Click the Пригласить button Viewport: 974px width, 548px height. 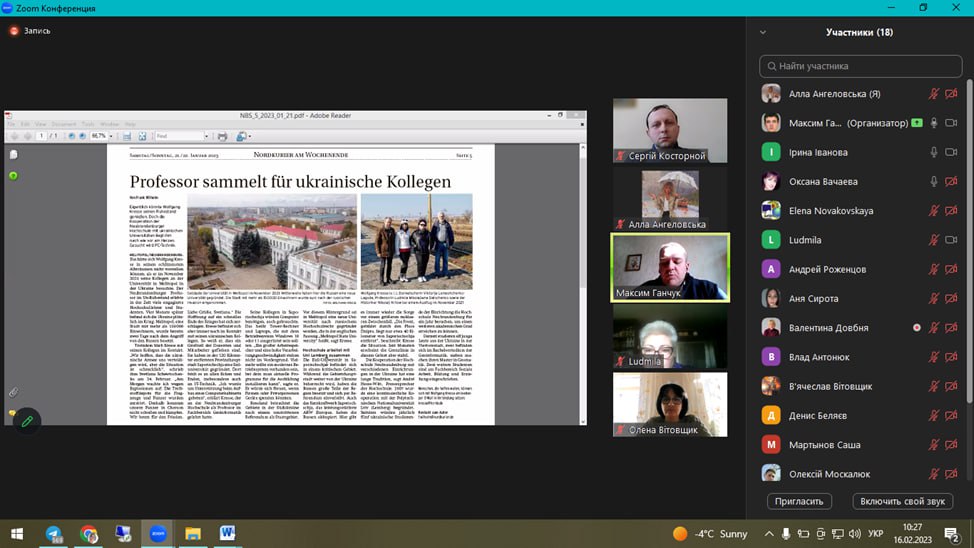click(799, 501)
